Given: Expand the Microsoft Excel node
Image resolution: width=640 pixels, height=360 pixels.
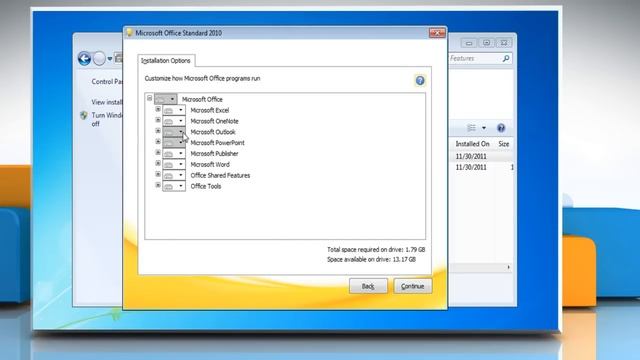Looking at the screenshot, I should [158, 109].
